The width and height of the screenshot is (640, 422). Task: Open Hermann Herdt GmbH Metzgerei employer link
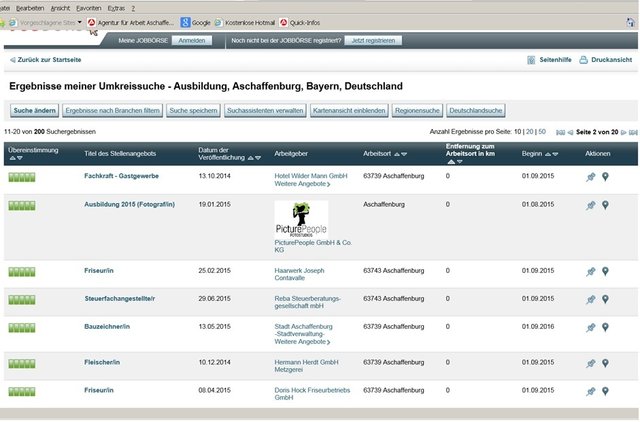click(306, 366)
